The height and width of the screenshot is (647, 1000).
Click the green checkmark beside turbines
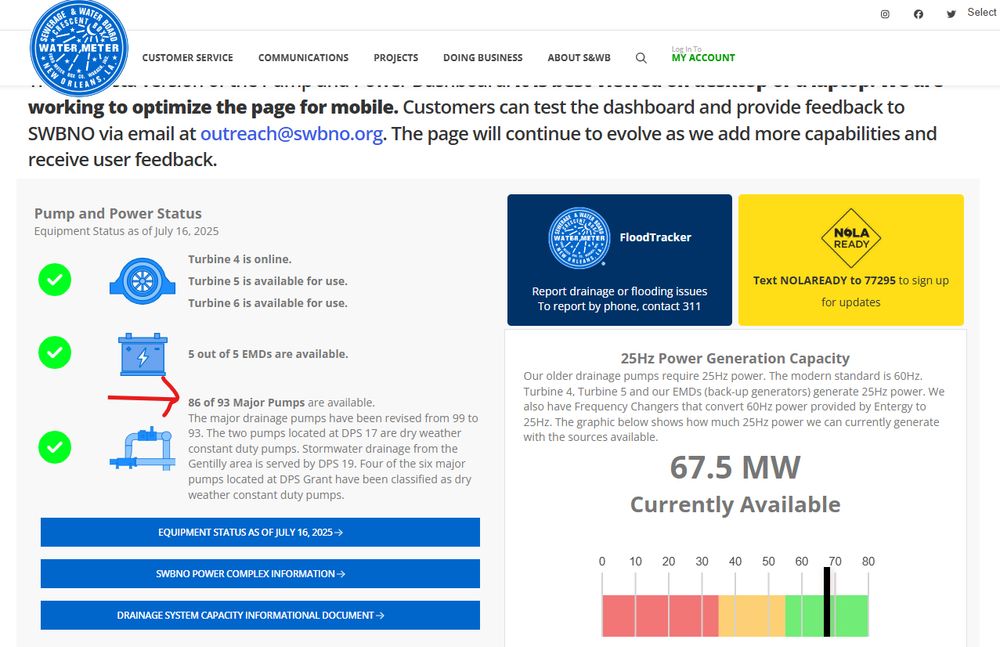click(x=55, y=279)
